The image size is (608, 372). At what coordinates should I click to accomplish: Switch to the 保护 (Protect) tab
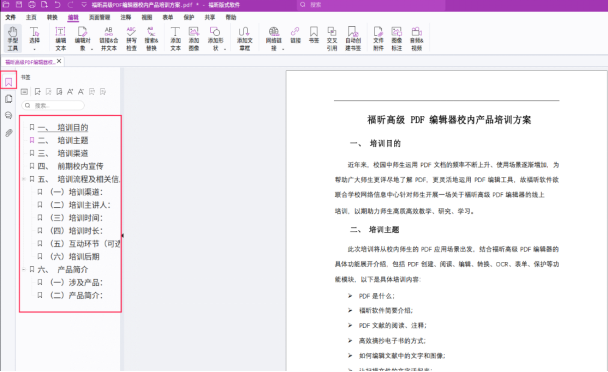coord(189,17)
